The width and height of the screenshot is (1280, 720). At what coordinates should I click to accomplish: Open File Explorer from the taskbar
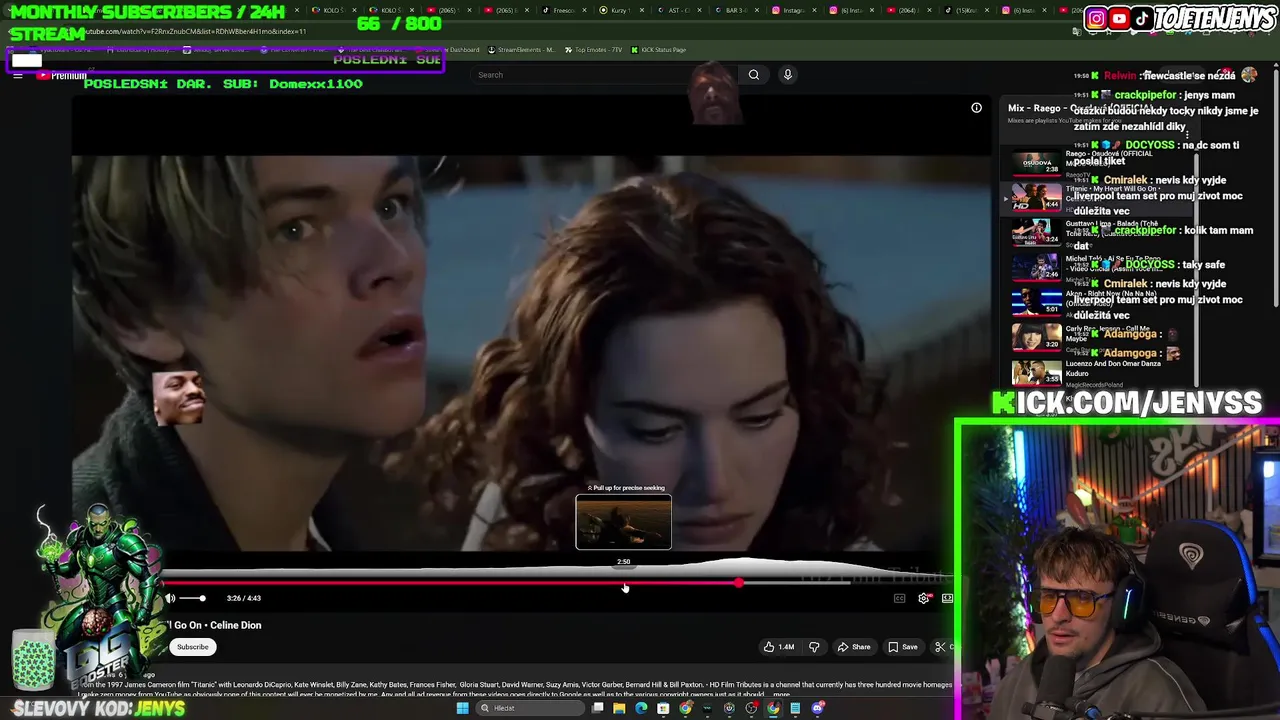click(619, 708)
